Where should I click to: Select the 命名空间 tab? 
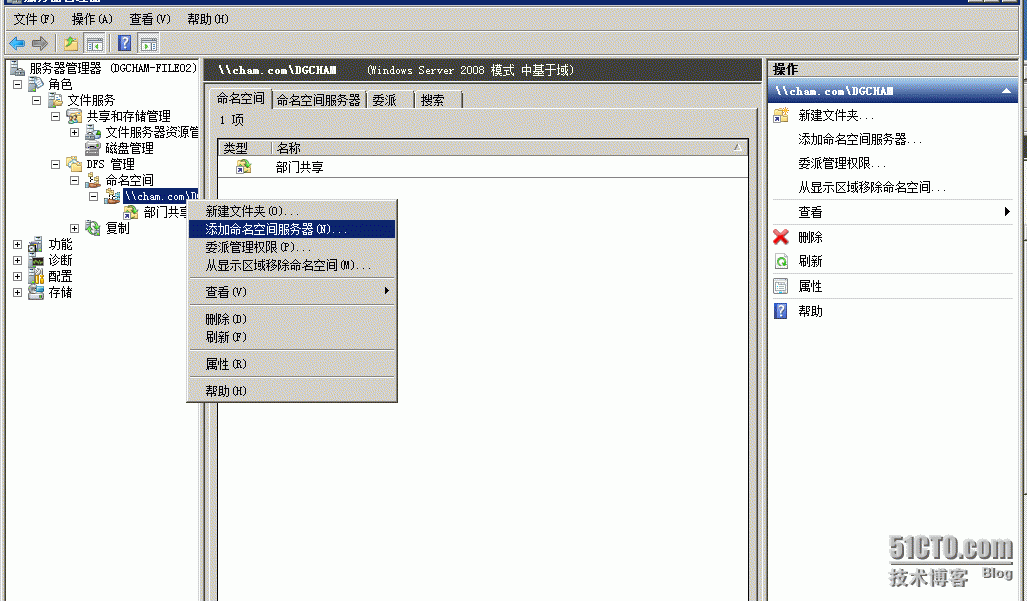tap(240, 98)
